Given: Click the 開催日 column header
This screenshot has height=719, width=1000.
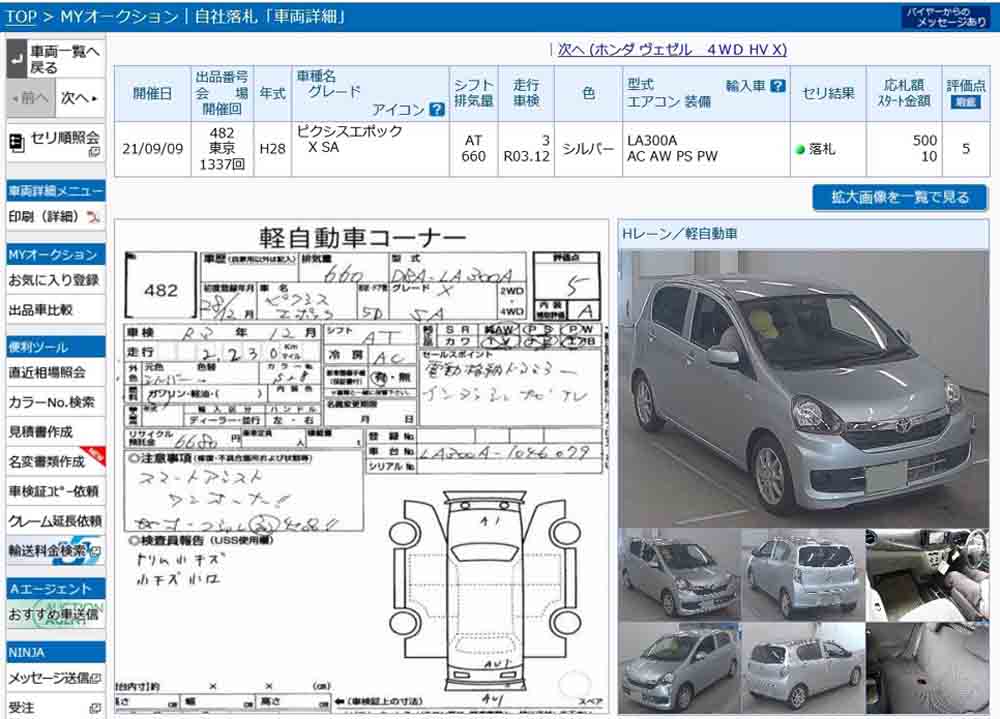Looking at the screenshot, I should pyautogui.click(x=152, y=94).
